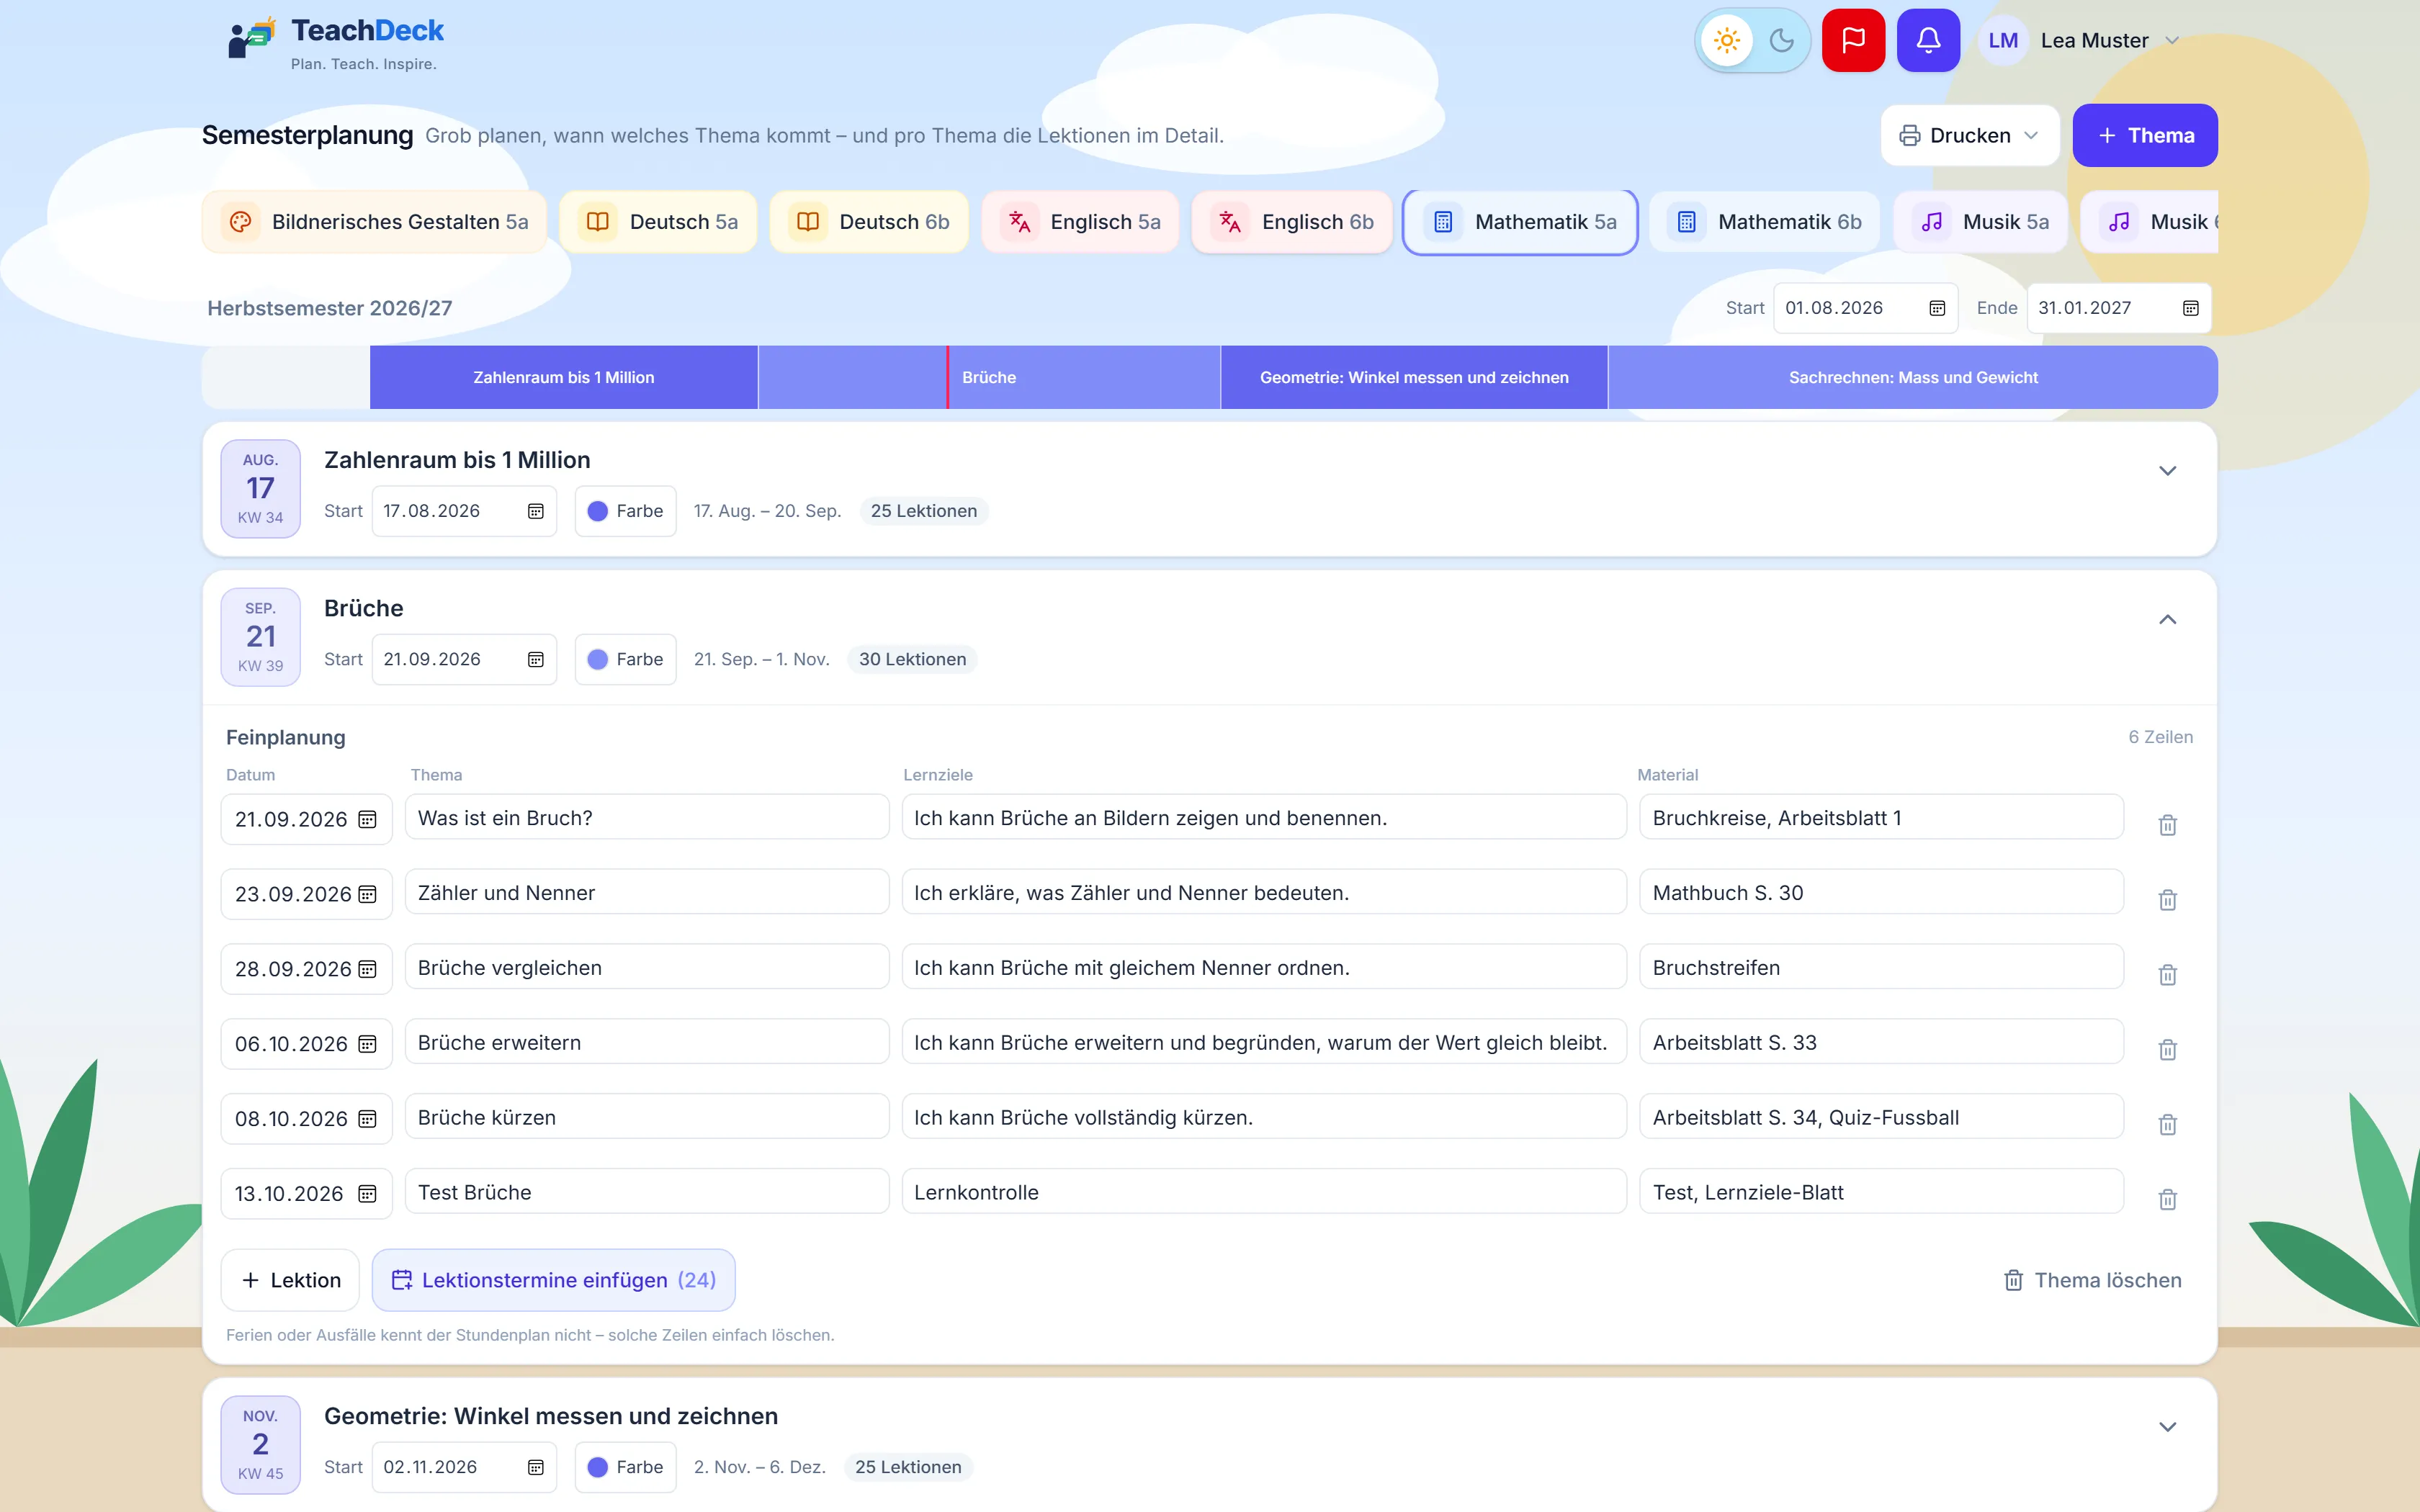The width and height of the screenshot is (2420, 1512).
Task: Open Farbe picker for Geometrie topic
Action: [x=625, y=1467]
